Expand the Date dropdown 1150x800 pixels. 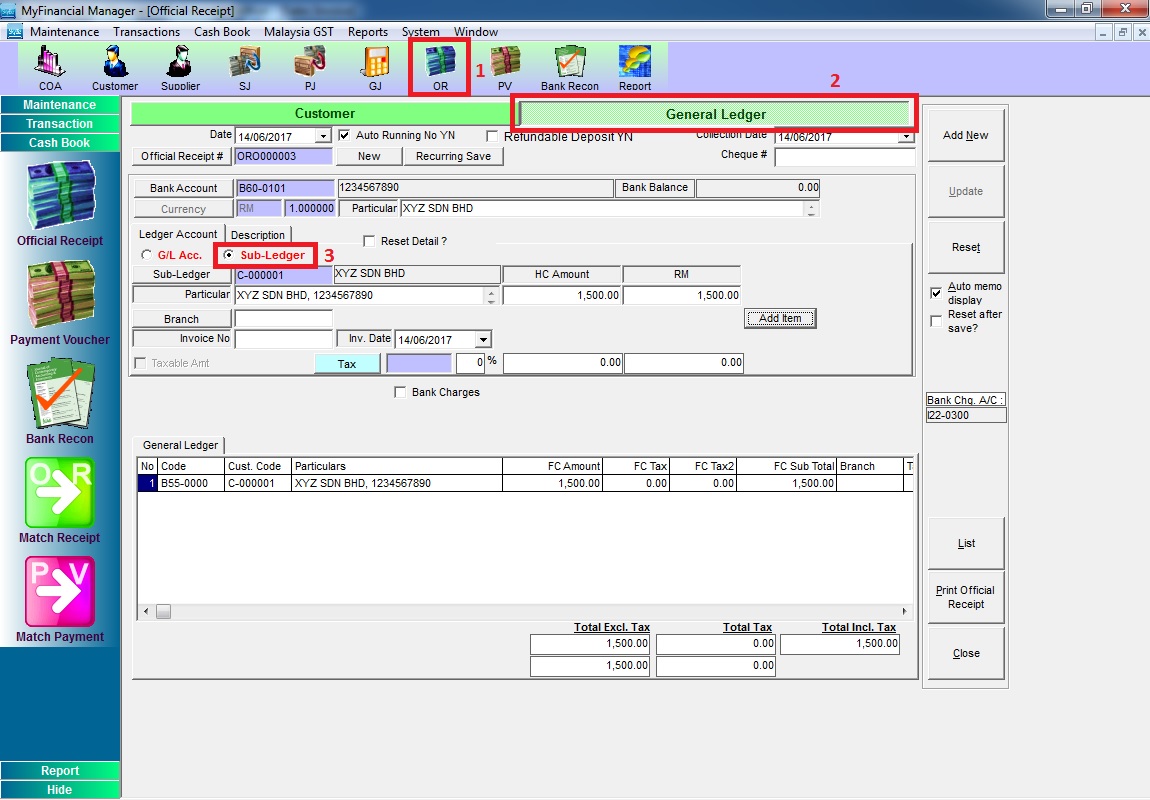[x=322, y=136]
